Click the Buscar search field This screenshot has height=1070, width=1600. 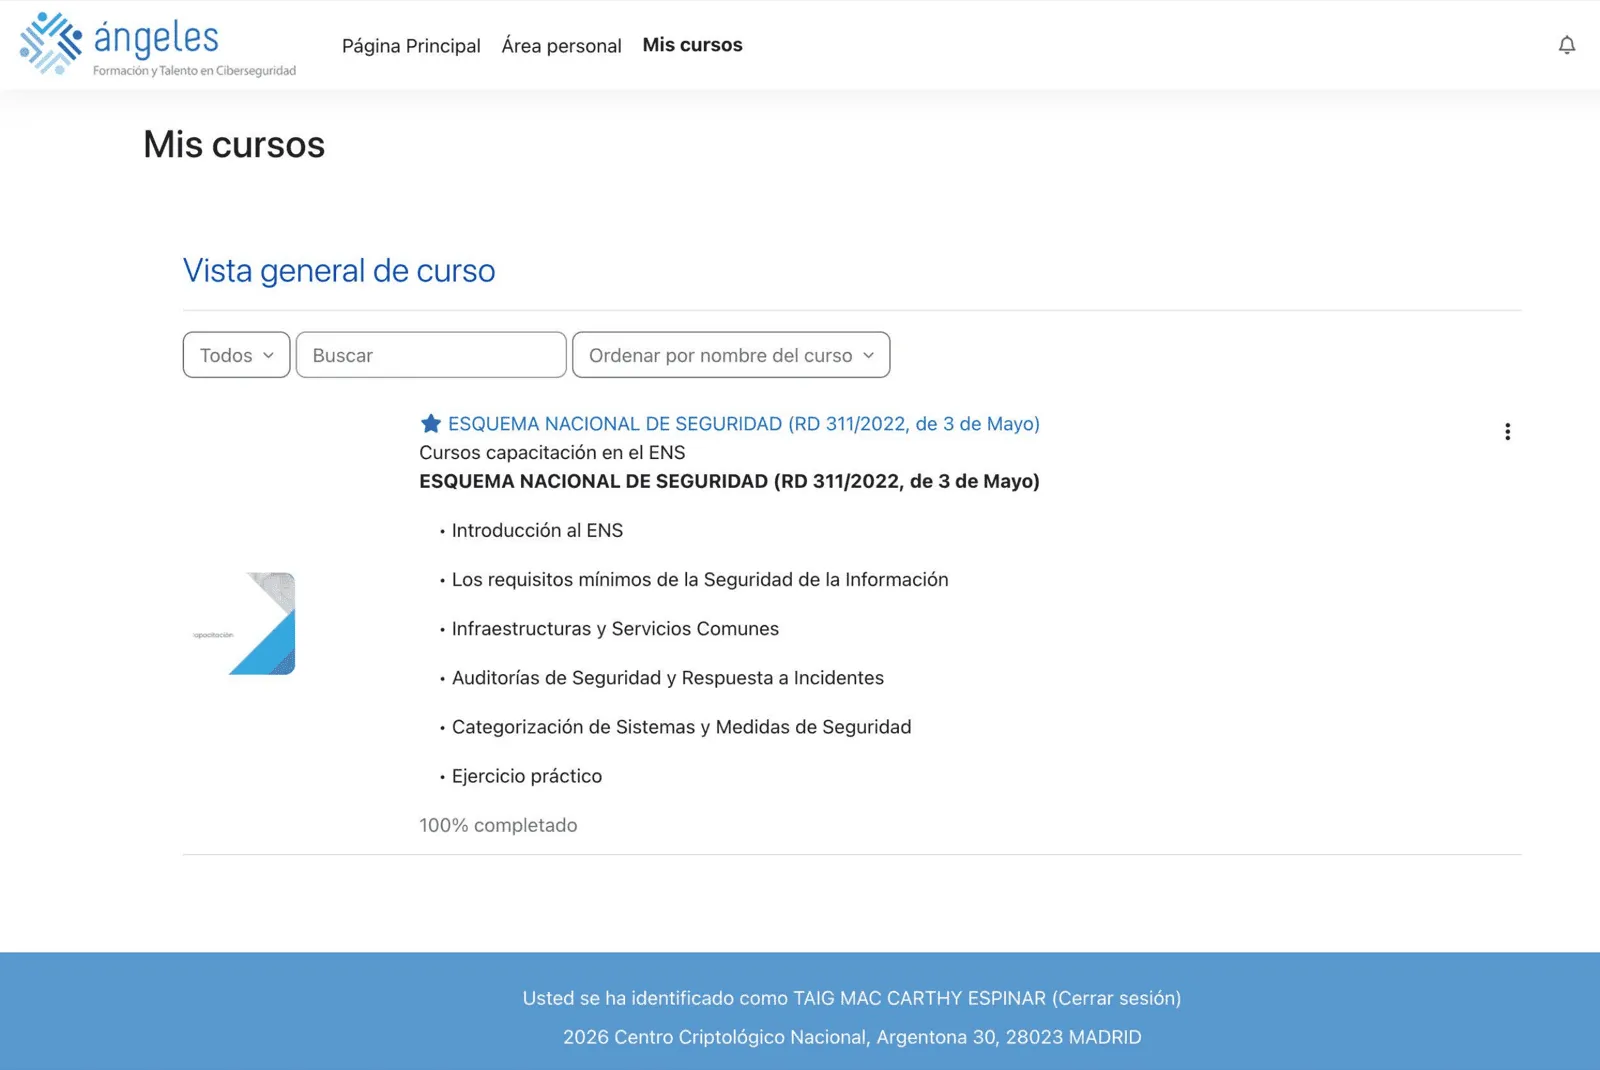(431, 354)
